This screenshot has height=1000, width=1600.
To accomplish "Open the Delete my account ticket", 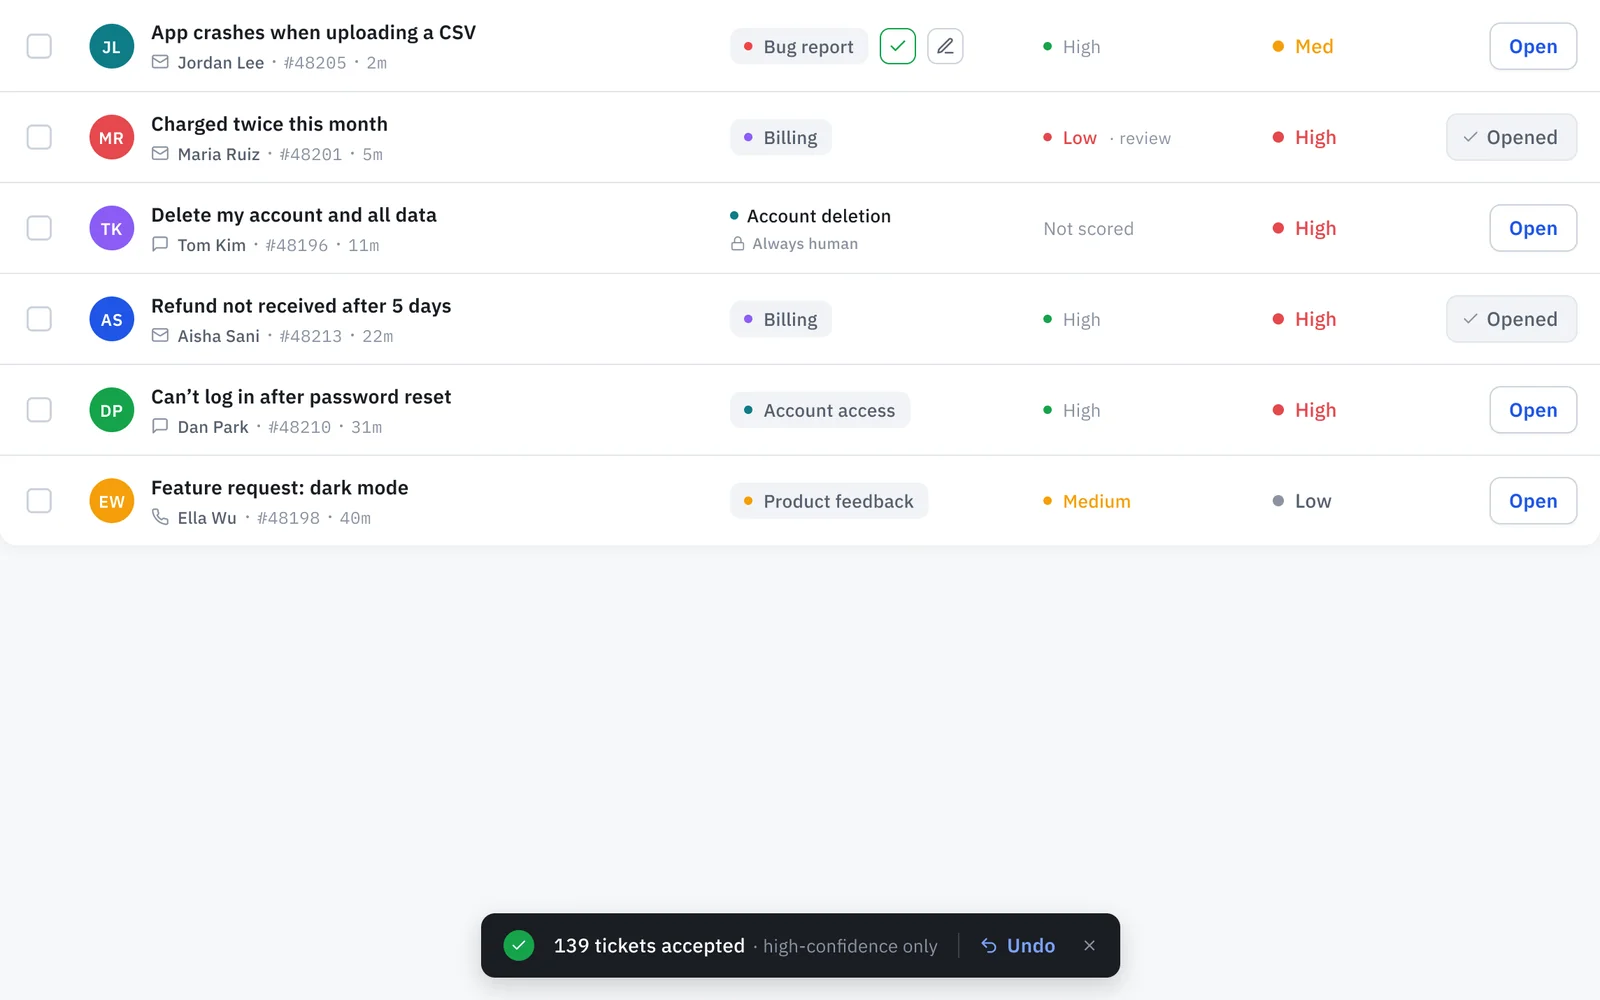I will (1533, 228).
